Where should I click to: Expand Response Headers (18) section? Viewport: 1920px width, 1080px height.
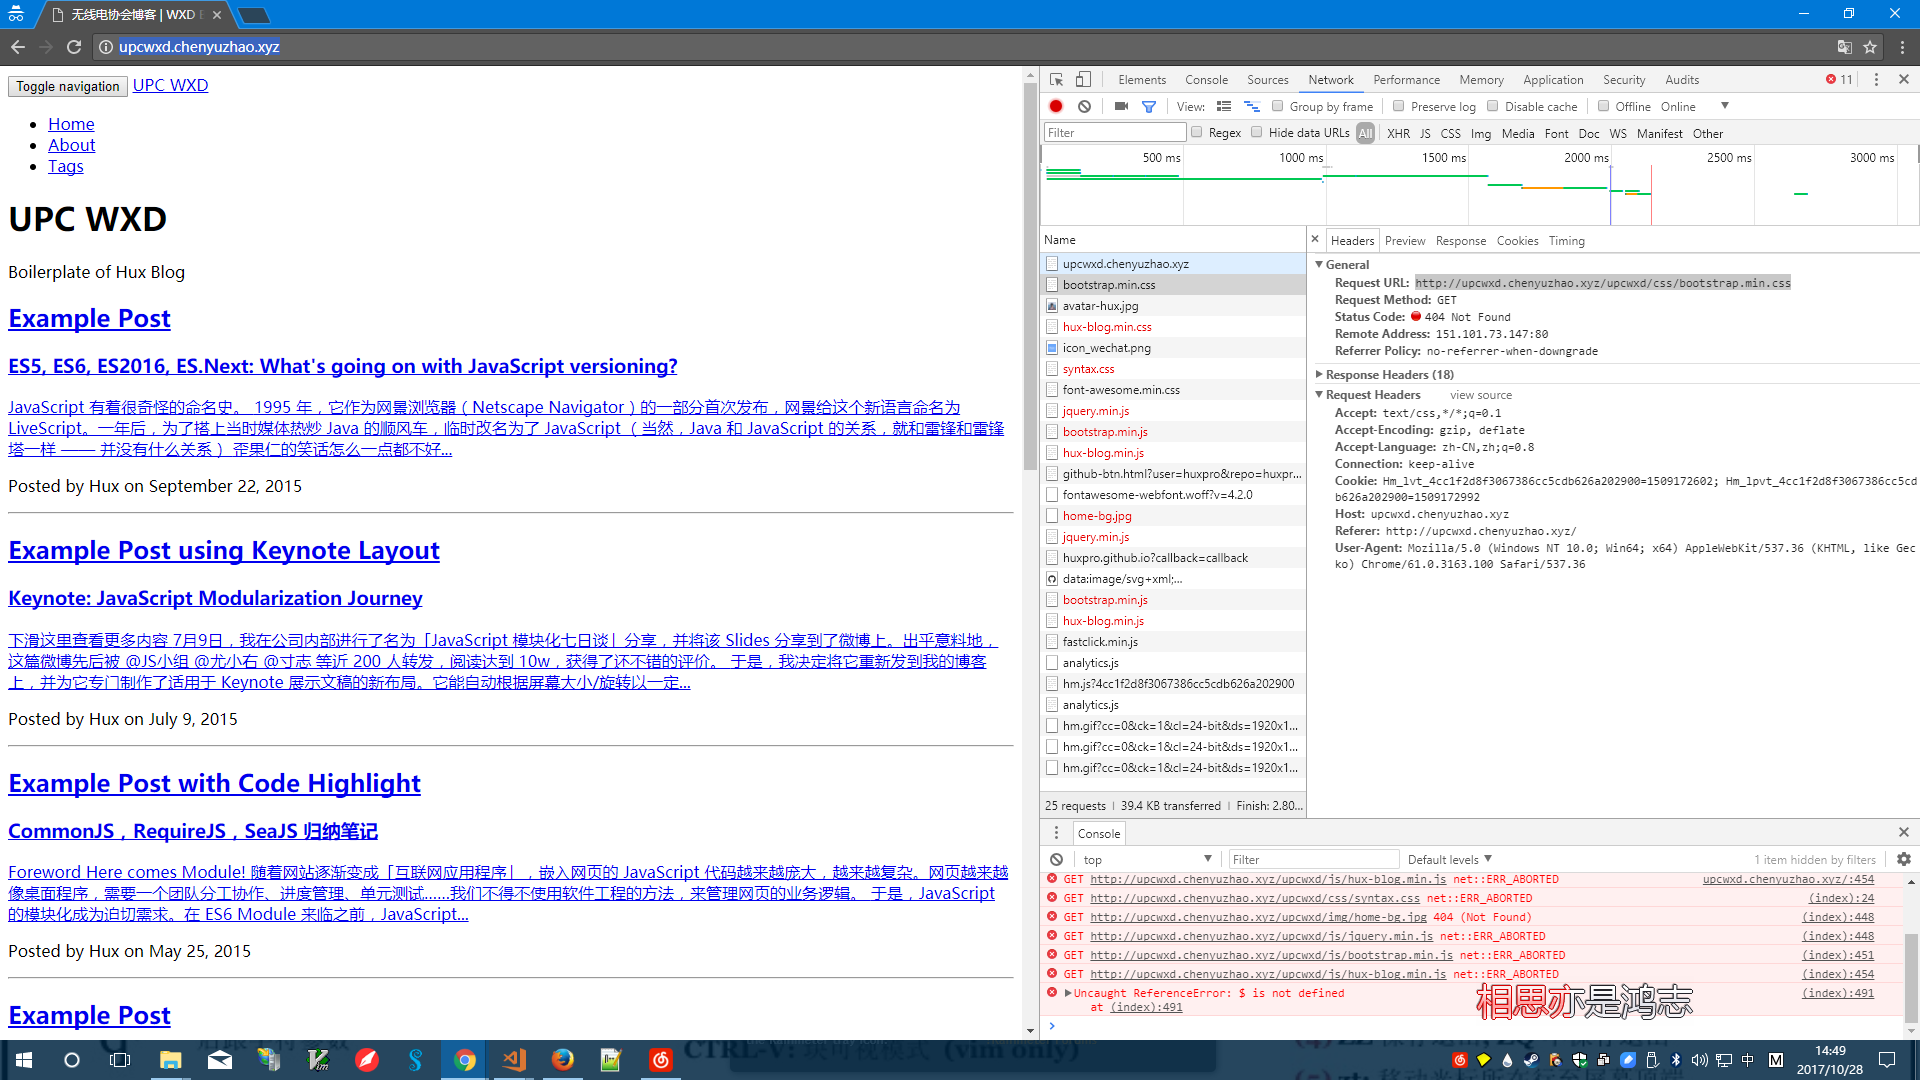click(x=1319, y=375)
